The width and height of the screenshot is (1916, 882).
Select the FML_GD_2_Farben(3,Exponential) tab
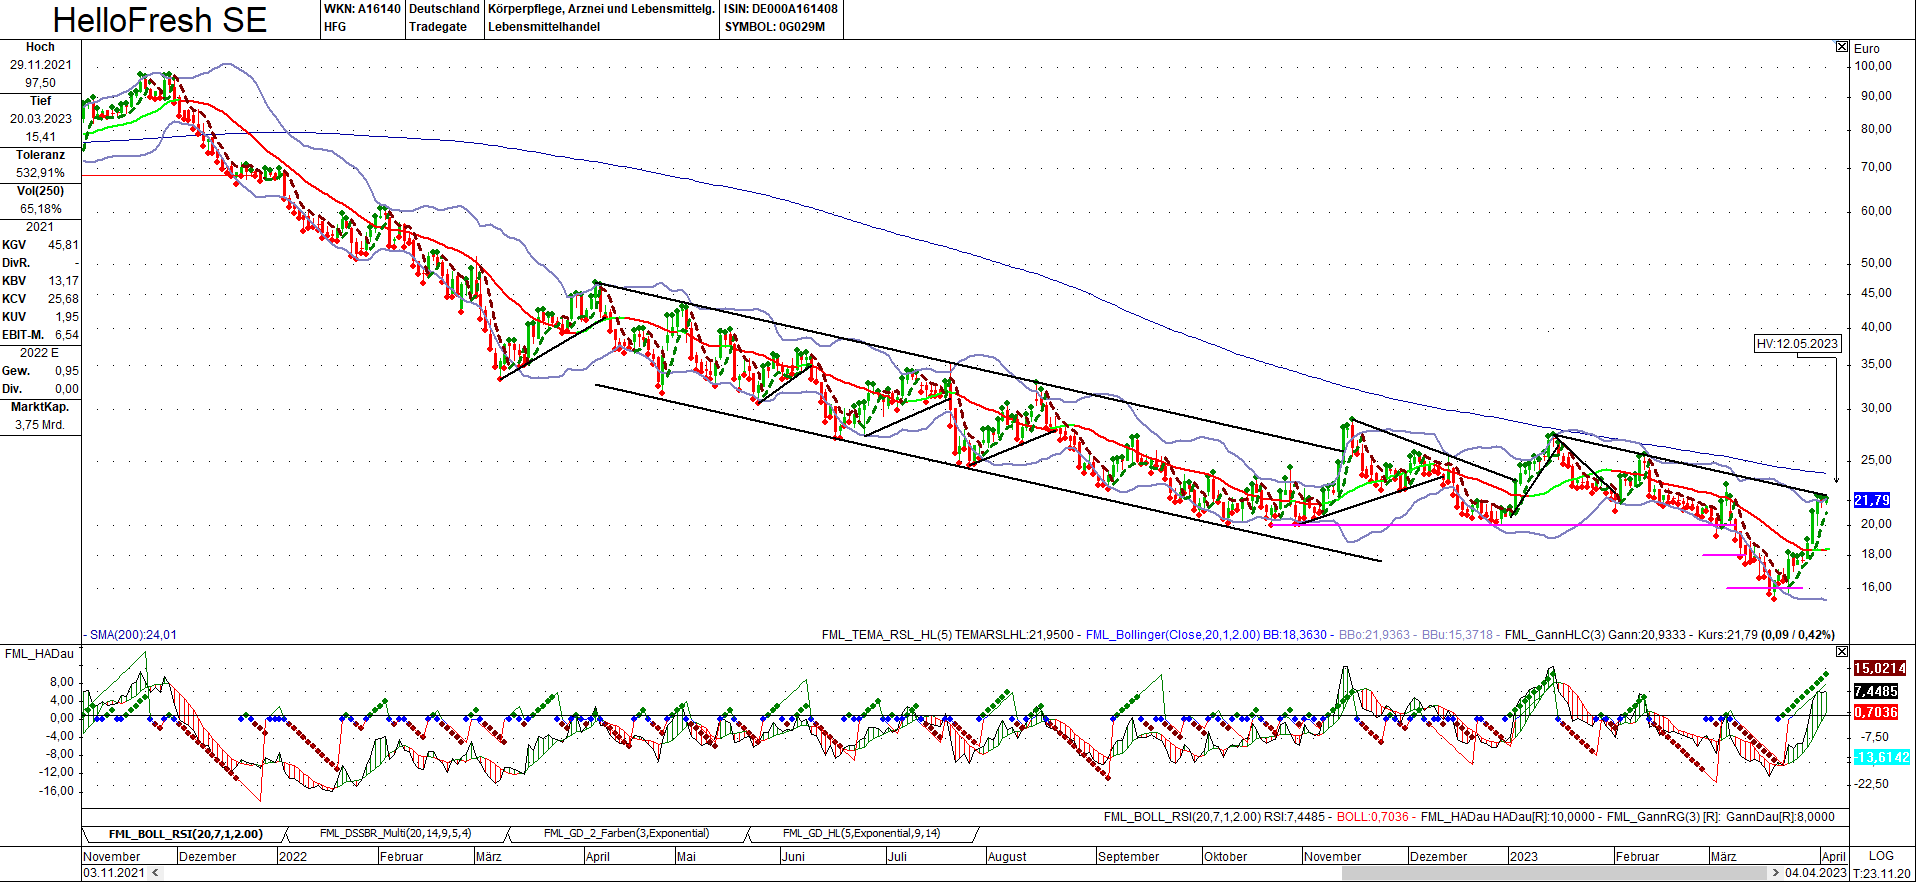pos(627,834)
